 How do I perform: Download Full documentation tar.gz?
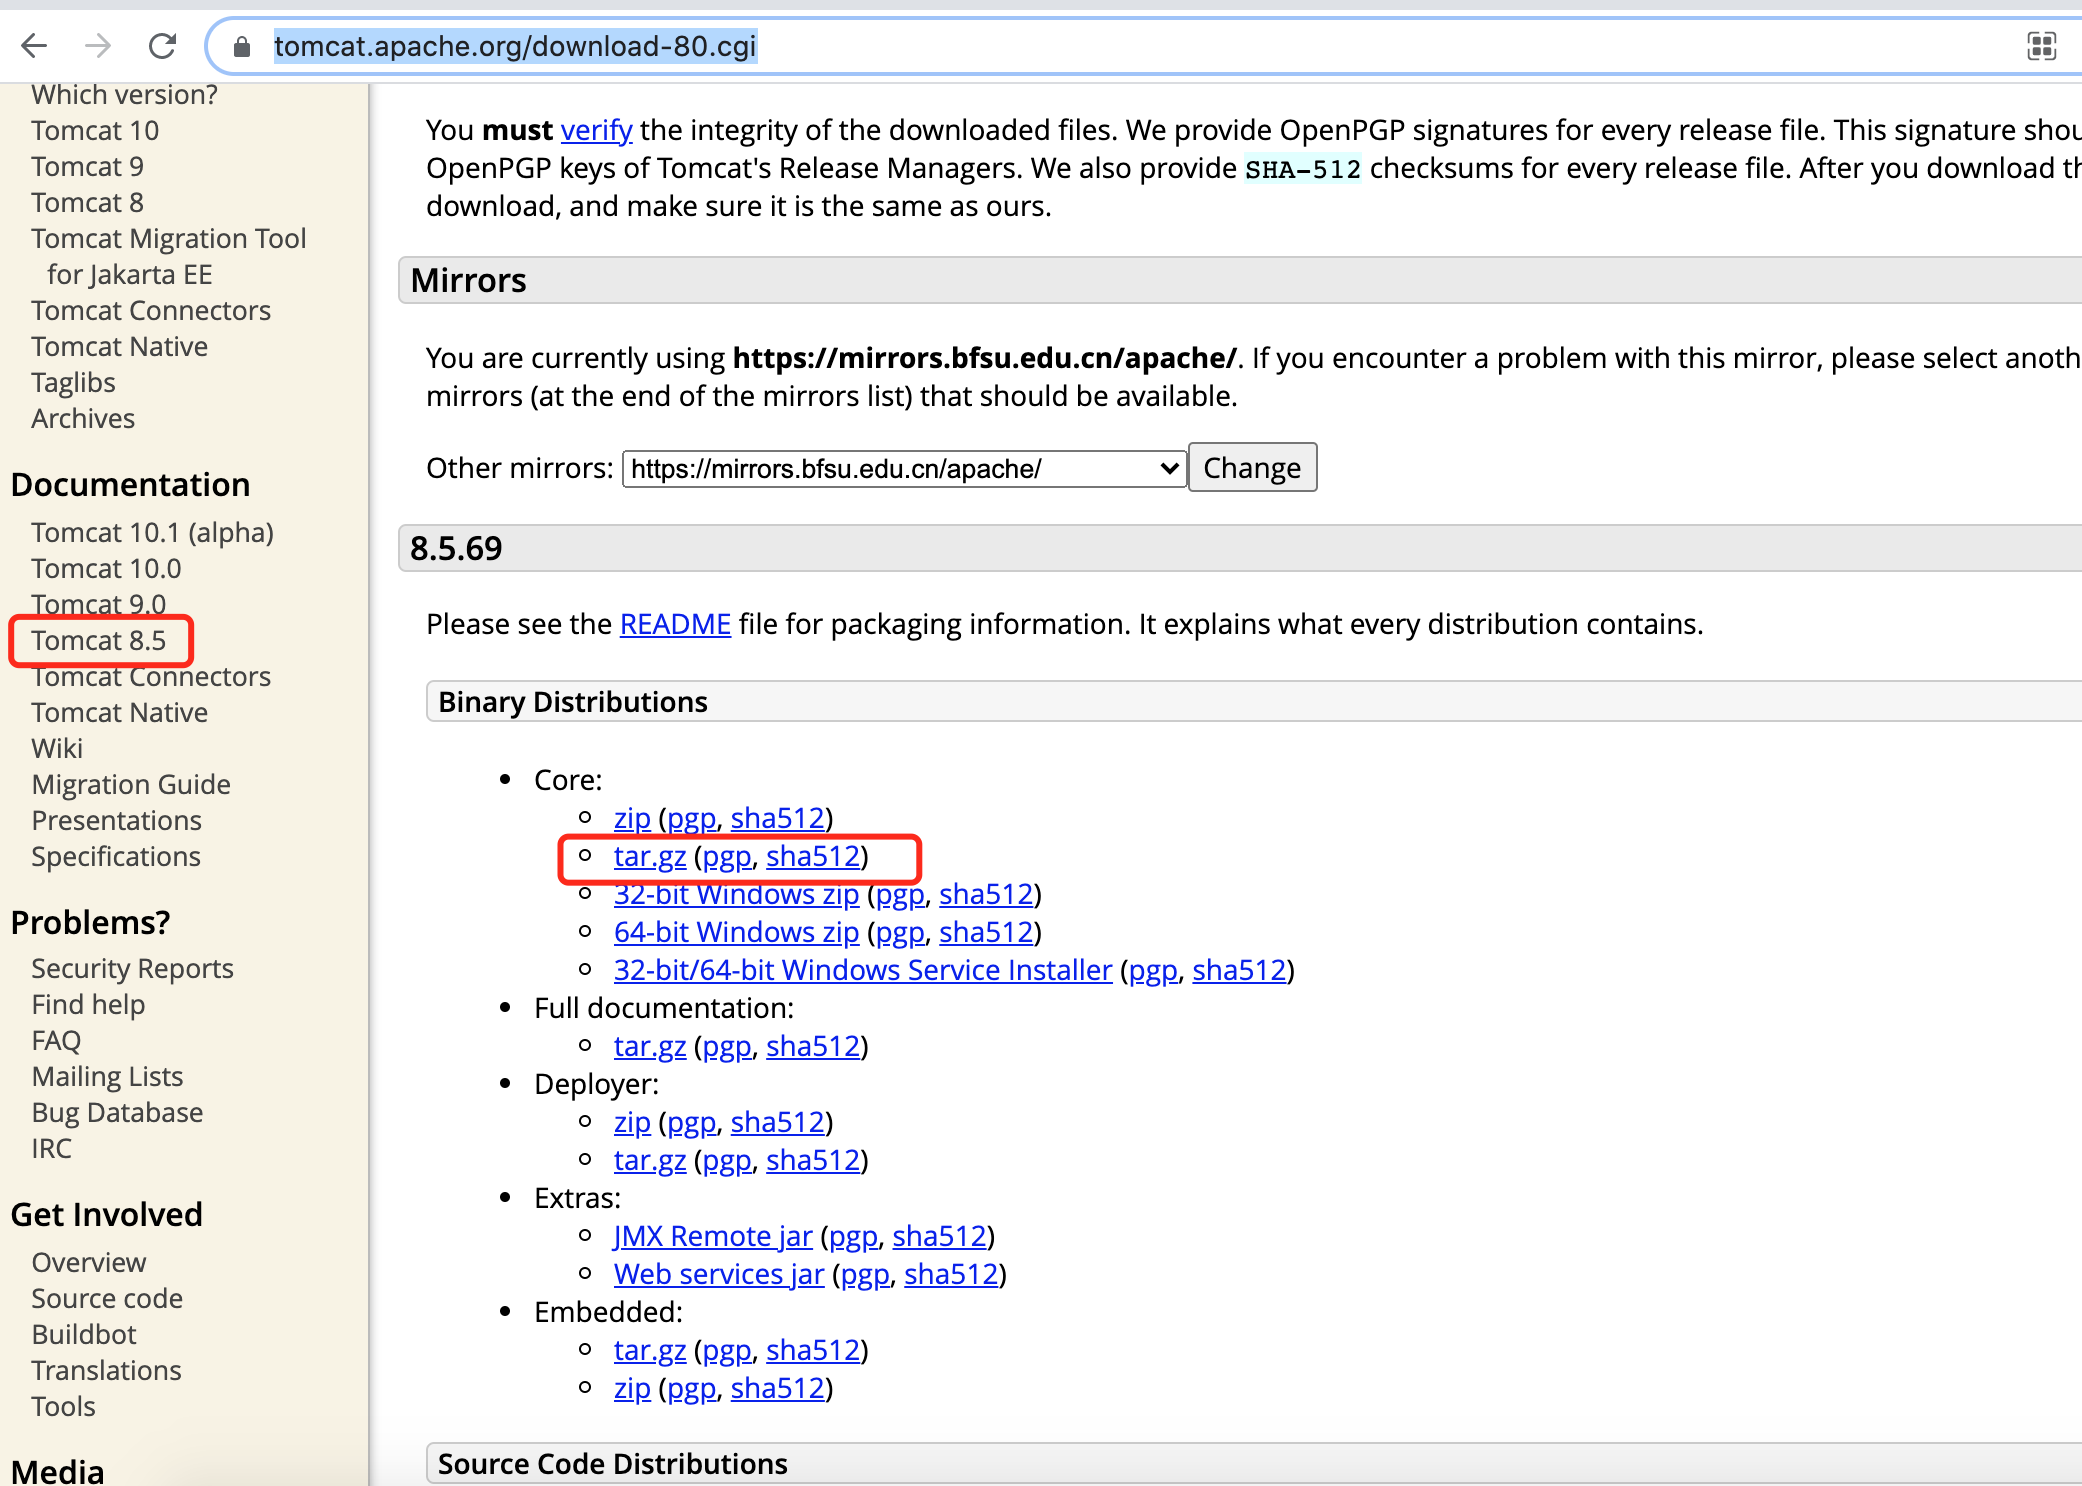click(650, 1046)
